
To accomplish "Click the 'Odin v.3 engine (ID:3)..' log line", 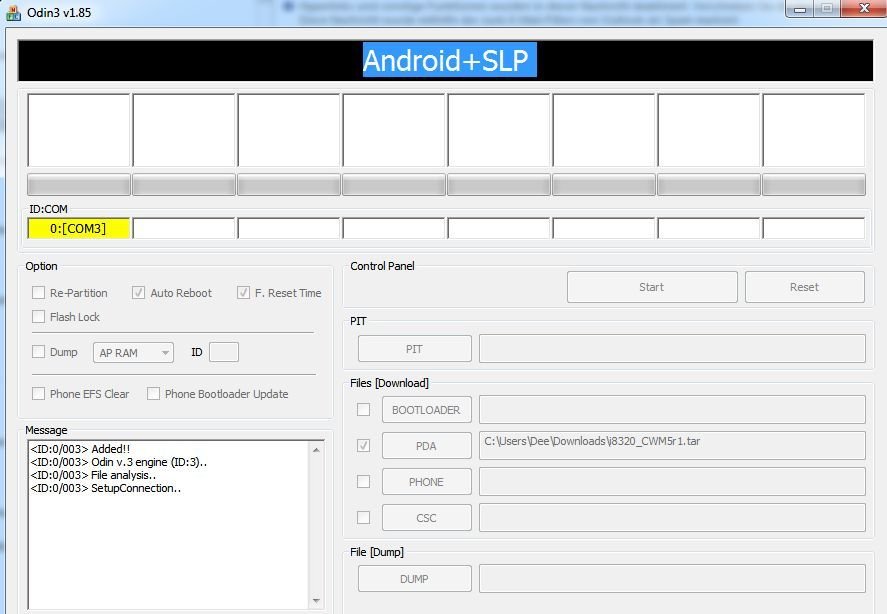I will (x=119, y=462).
